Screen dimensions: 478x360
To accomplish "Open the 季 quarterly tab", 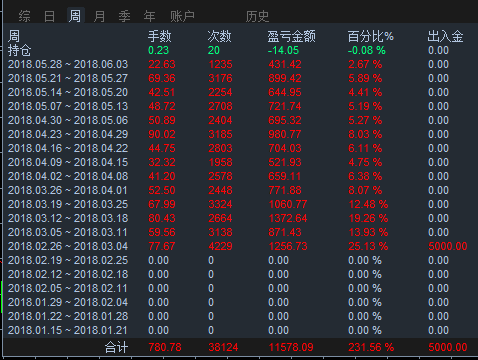I will [124, 16].
